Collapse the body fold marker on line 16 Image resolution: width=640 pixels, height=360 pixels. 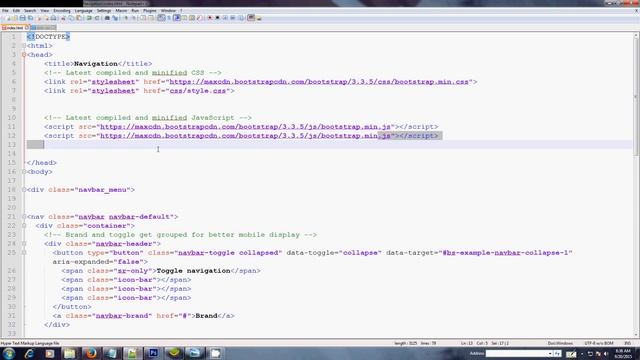point(24,172)
